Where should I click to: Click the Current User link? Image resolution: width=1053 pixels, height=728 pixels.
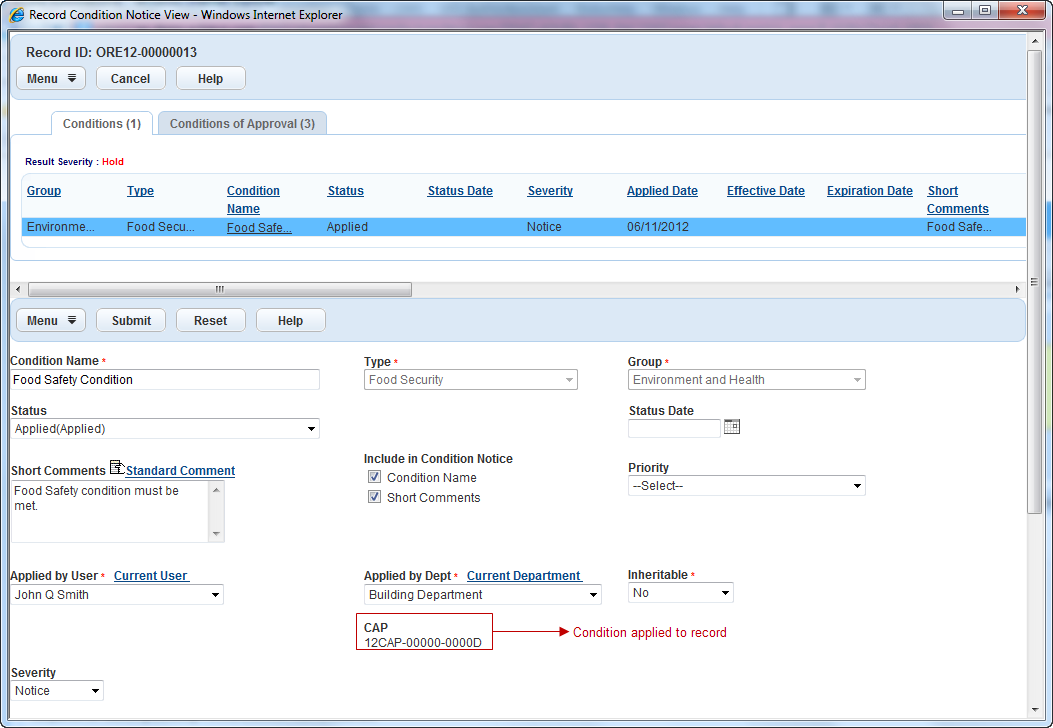tap(150, 576)
